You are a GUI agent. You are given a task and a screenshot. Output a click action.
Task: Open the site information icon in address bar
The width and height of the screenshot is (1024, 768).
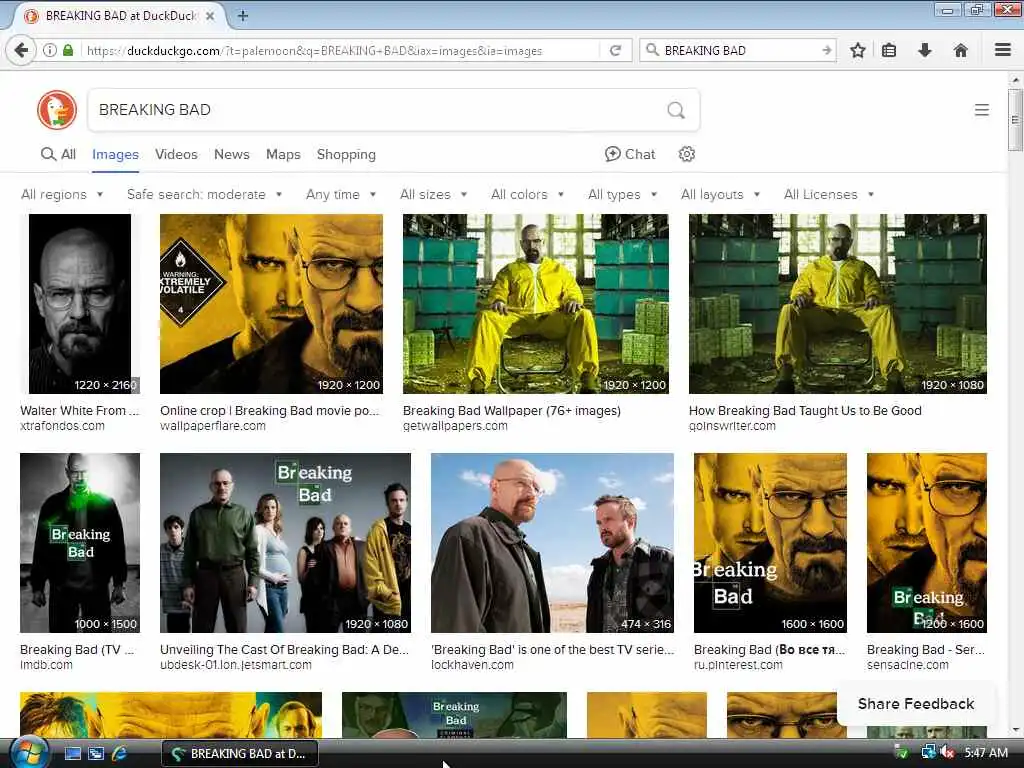click(50, 50)
